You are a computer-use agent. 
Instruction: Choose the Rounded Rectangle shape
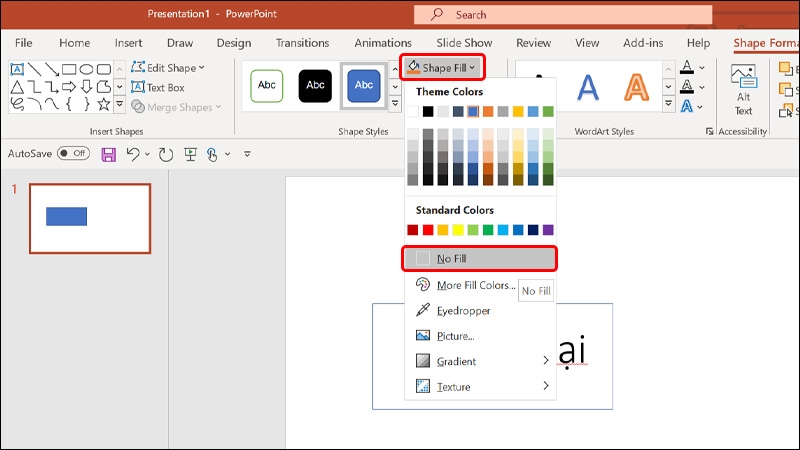[x=104, y=69]
